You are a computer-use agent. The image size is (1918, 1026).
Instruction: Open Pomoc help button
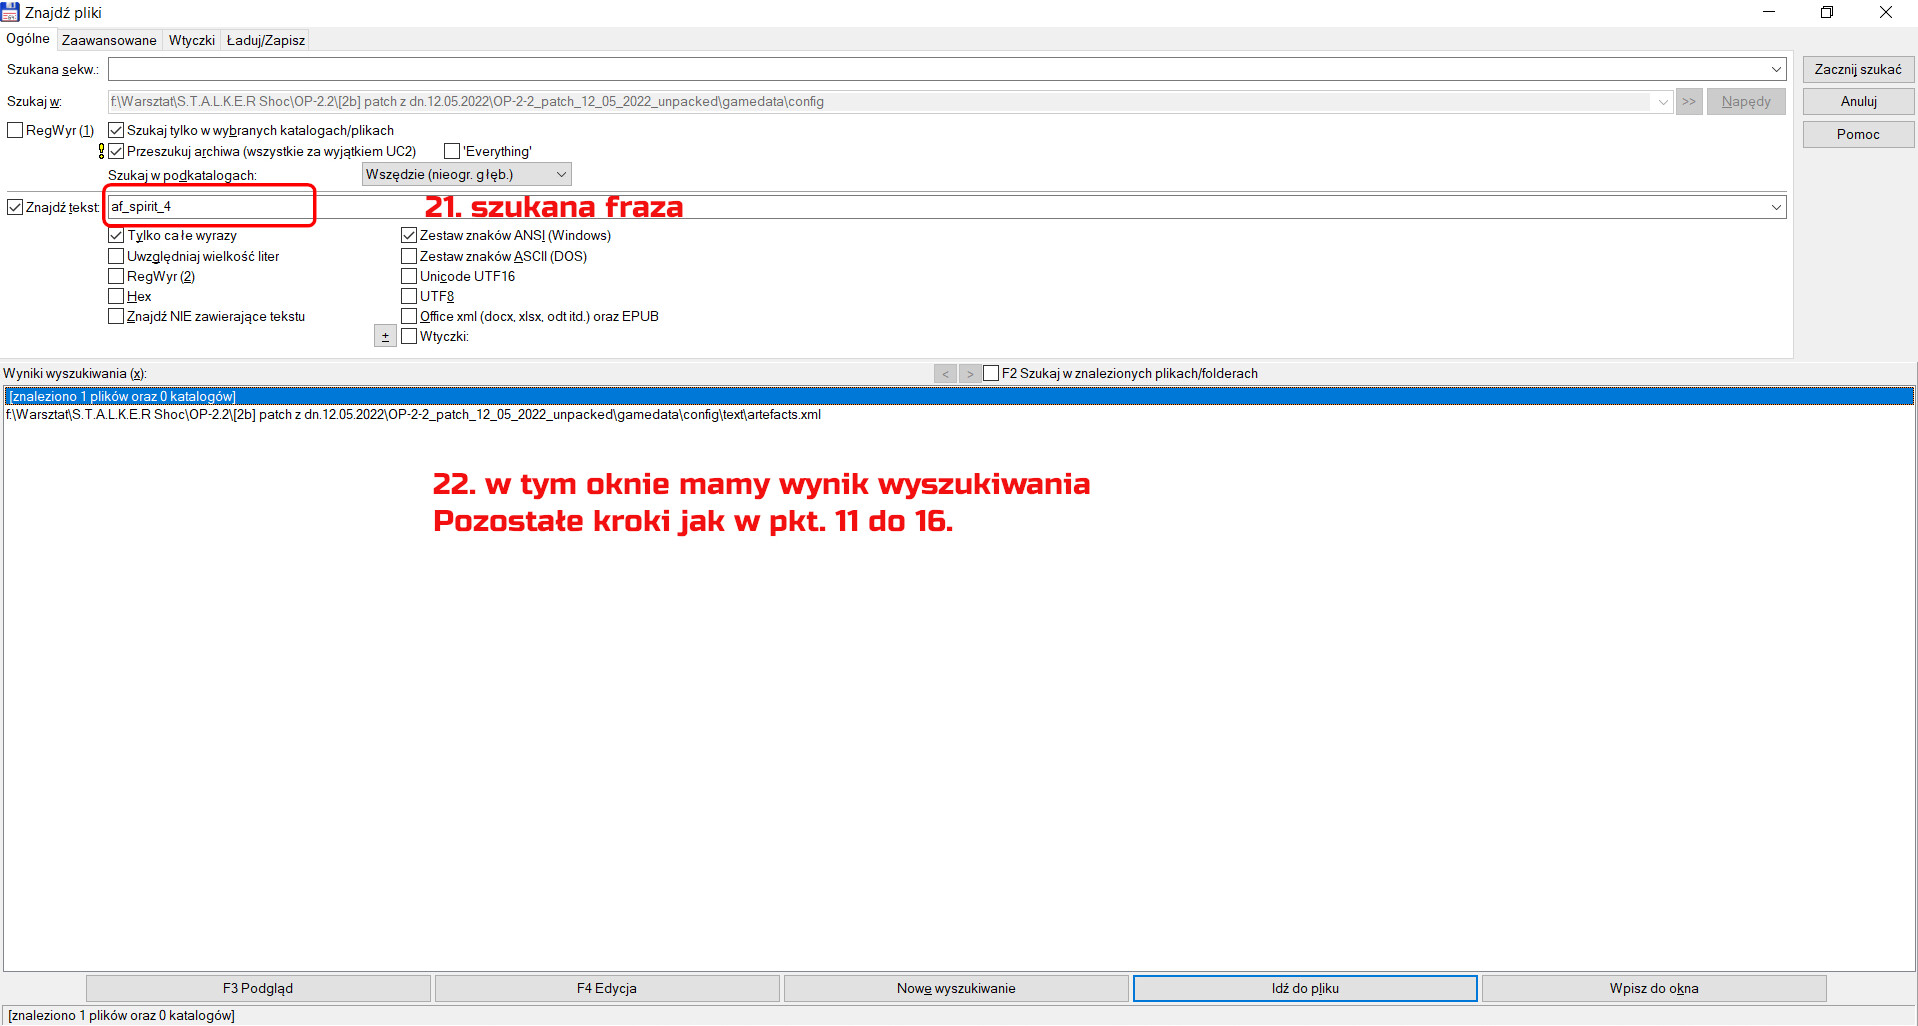click(x=1858, y=134)
